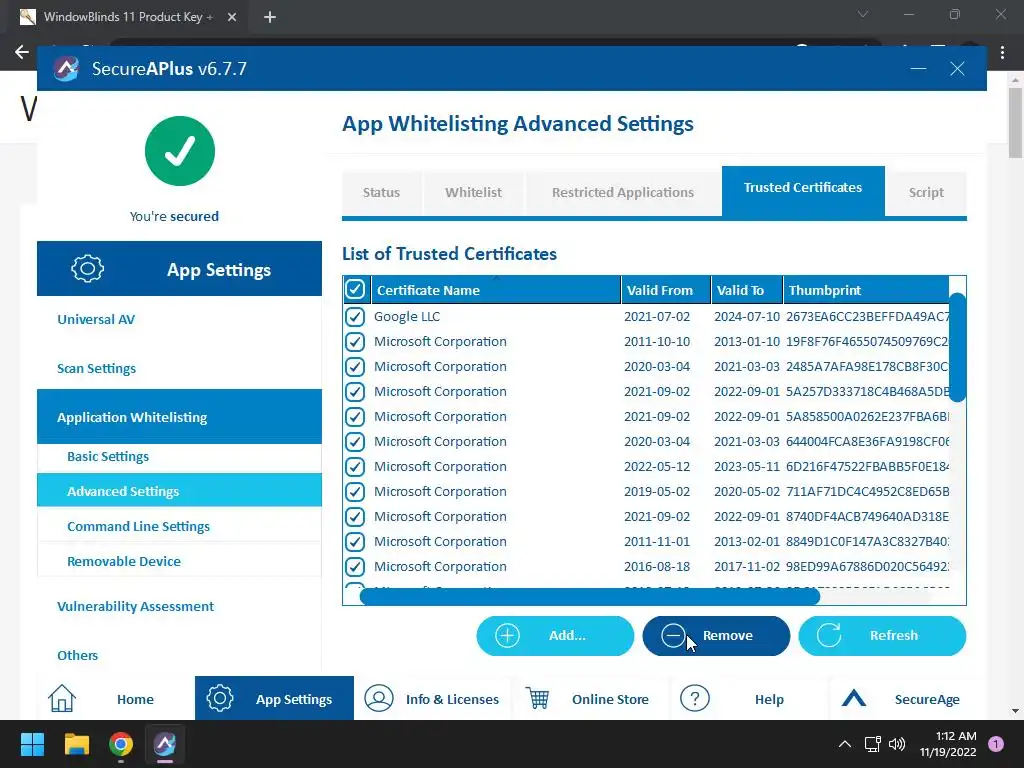Image resolution: width=1024 pixels, height=768 pixels.
Task: Uncheck certificate with thumbprint starting 644004FC
Action: click(355, 441)
